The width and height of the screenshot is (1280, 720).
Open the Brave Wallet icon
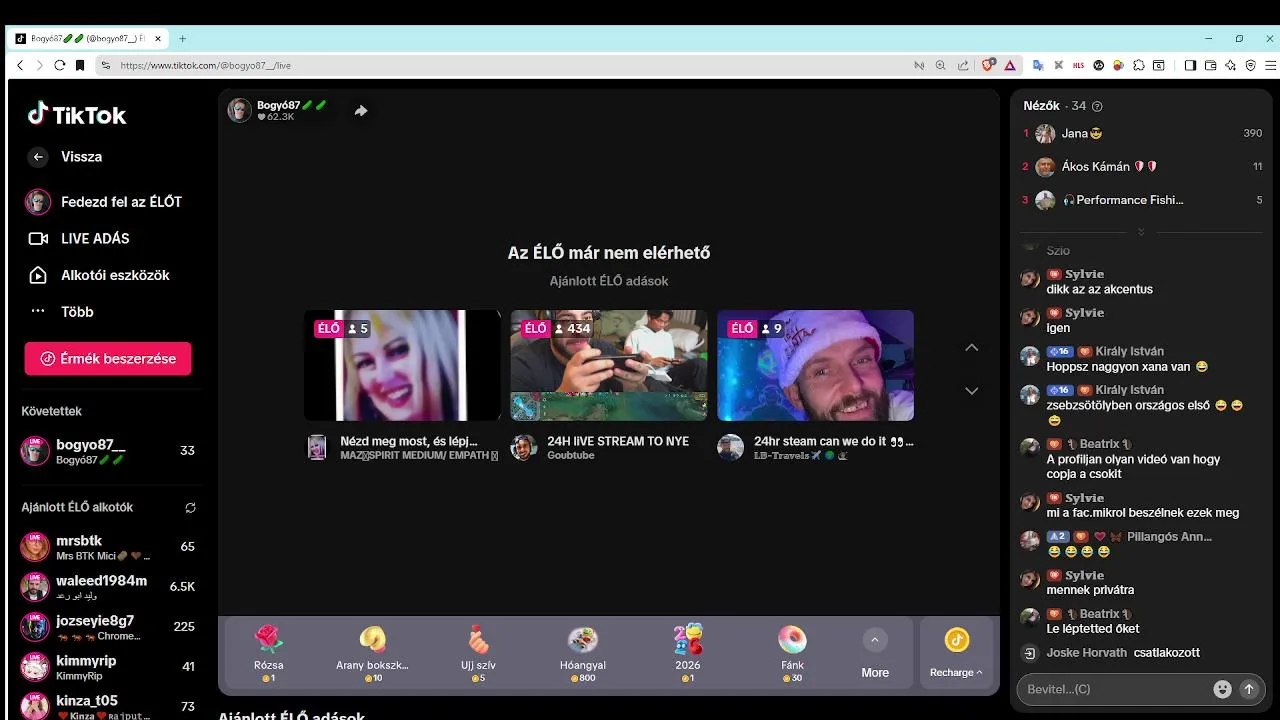(1210, 65)
